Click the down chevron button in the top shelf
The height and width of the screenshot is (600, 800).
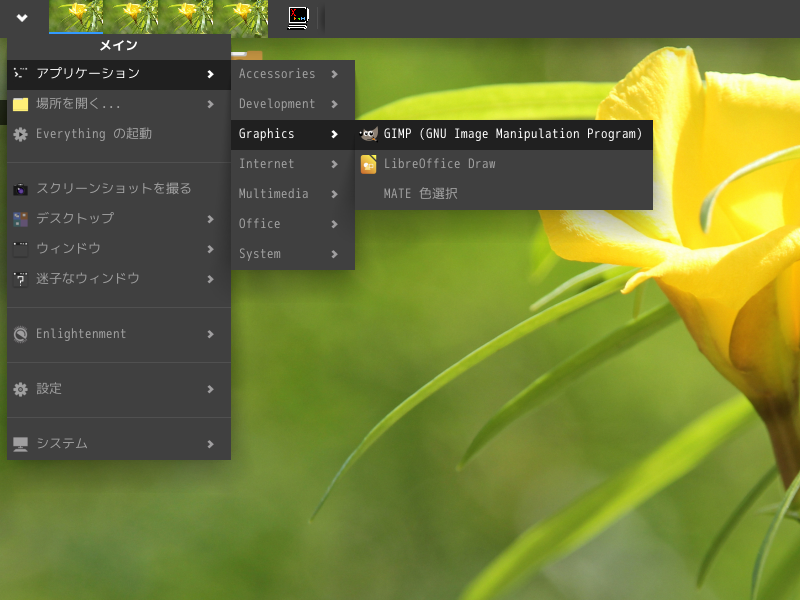pyautogui.click(x=22, y=18)
